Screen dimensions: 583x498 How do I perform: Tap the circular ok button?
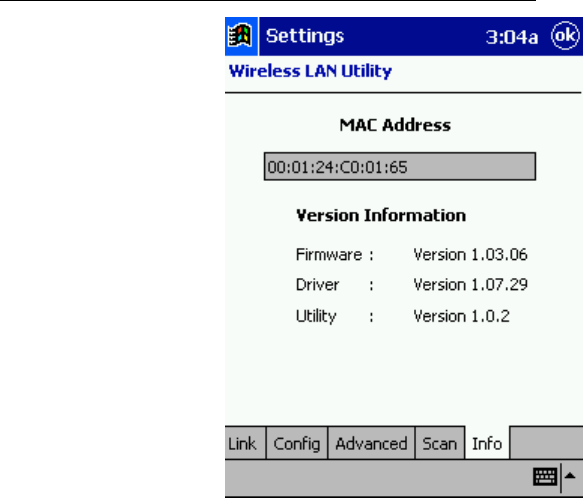[x=565, y=36]
